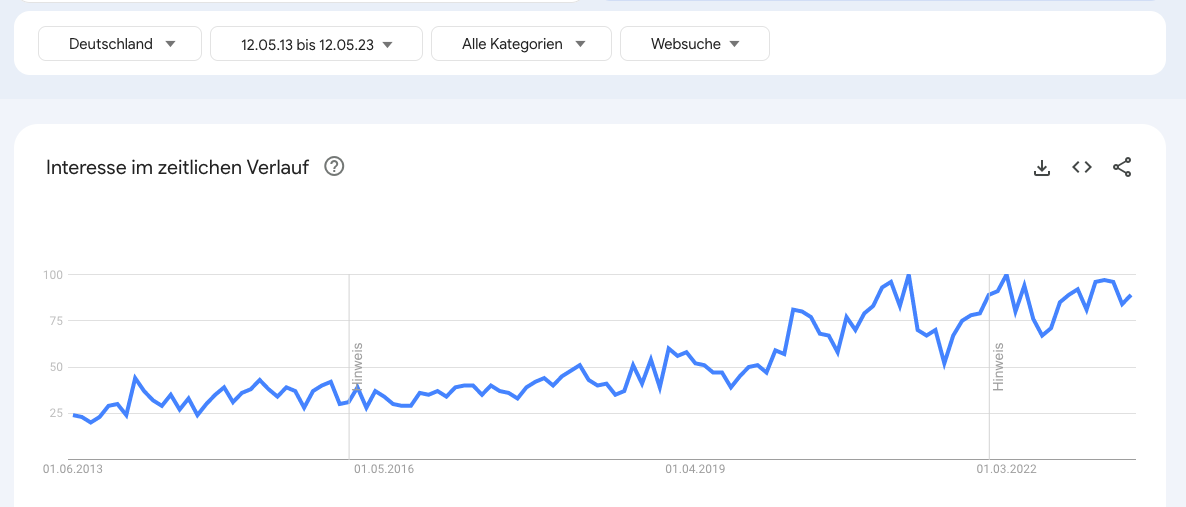Open the Deutschland region dropdown

(x=120, y=44)
